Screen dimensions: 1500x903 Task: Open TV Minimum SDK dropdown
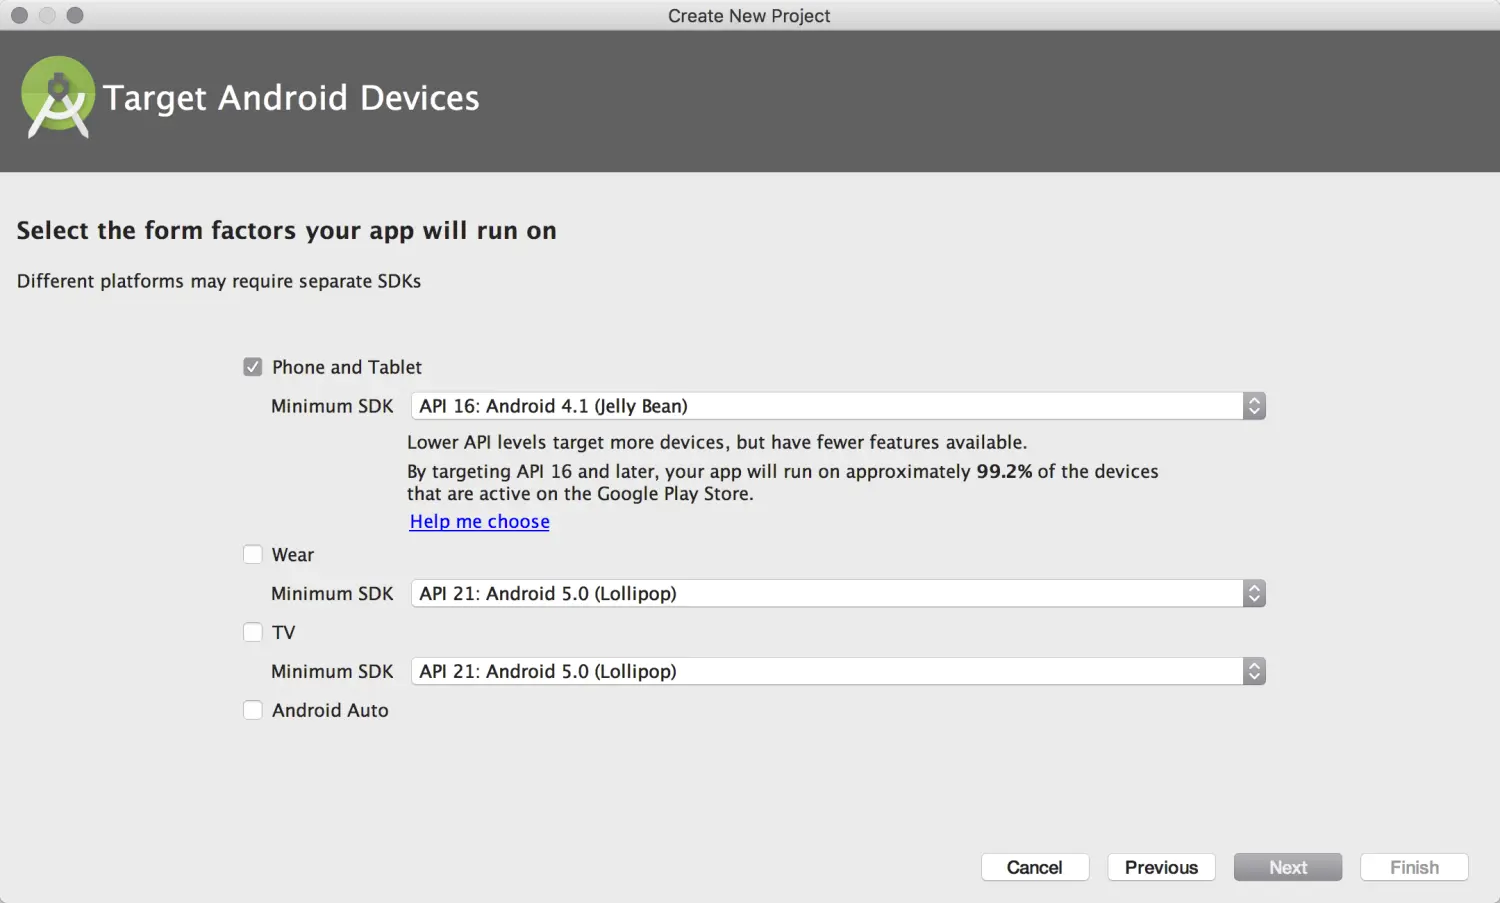tap(838, 671)
